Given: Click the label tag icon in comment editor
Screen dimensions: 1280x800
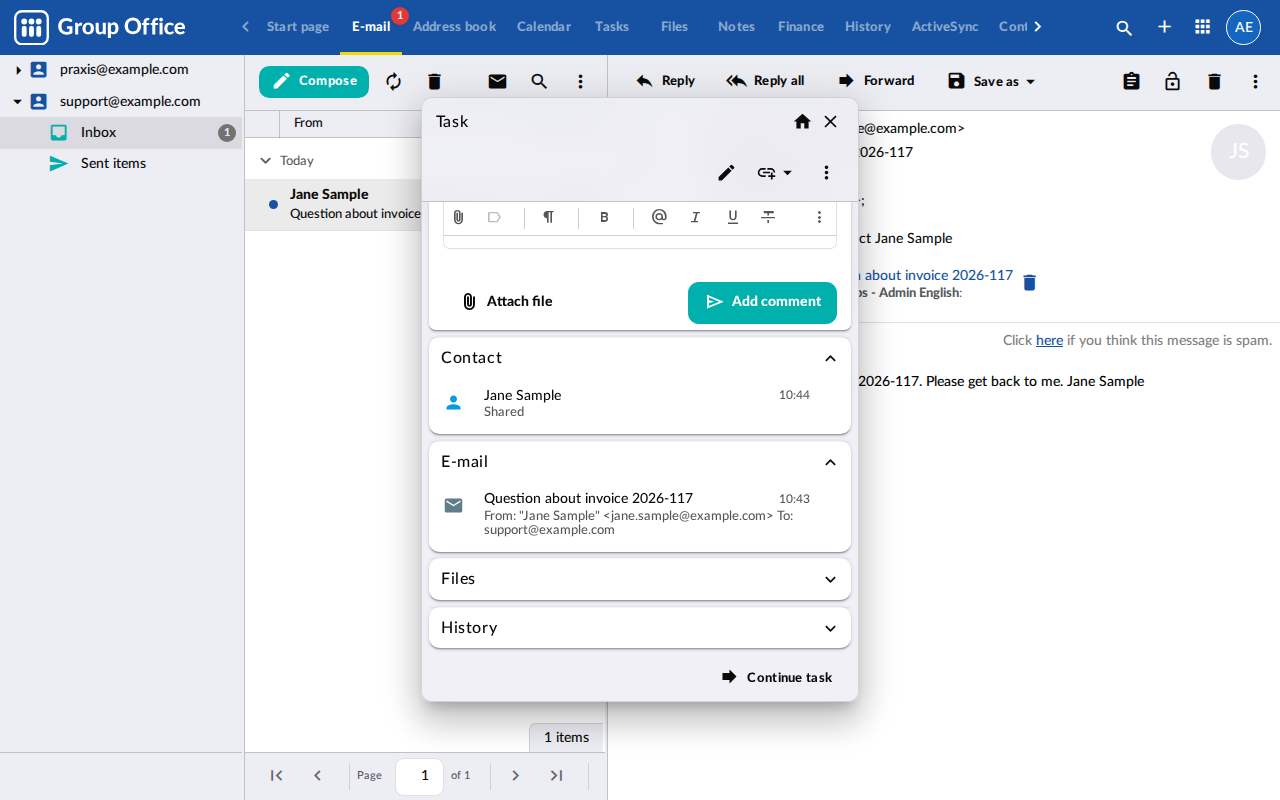Looking at the screenshot, I should click(x=494, y=217).
